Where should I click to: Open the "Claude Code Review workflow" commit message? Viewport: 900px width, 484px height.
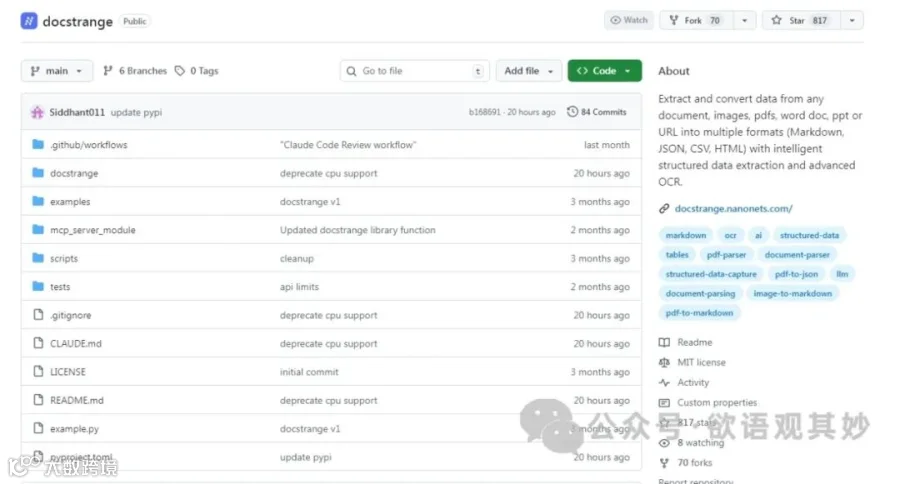[348, 145]
